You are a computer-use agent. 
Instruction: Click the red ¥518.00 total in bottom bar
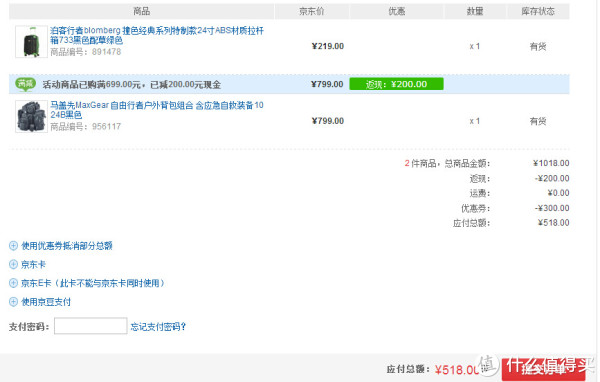click(x=457, y=370)
